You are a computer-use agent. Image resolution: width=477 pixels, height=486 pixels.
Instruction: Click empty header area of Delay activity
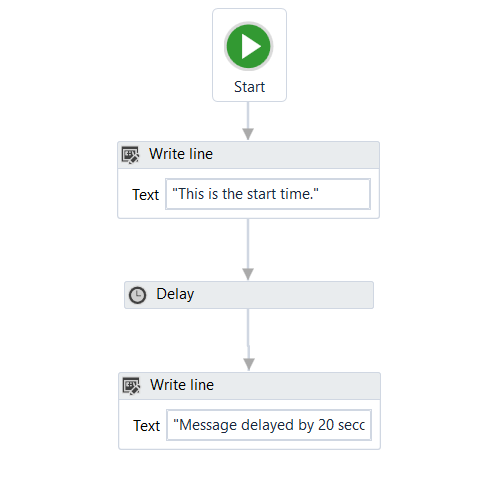point(283,295)
